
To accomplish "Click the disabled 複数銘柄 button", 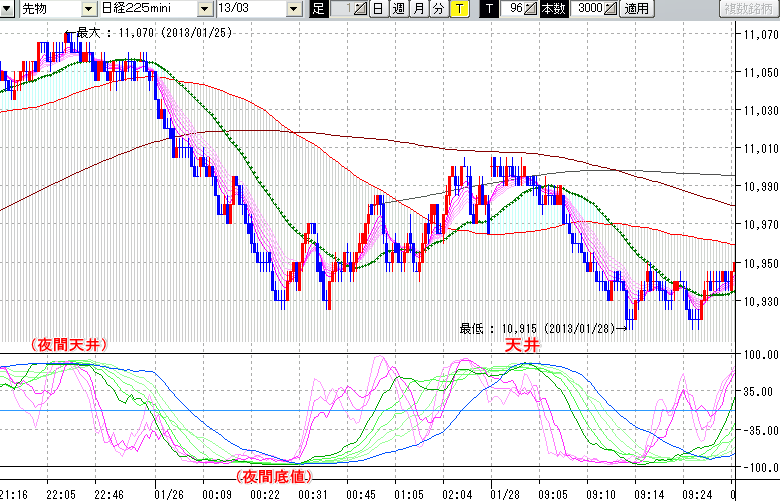I will tap(748, 9).
